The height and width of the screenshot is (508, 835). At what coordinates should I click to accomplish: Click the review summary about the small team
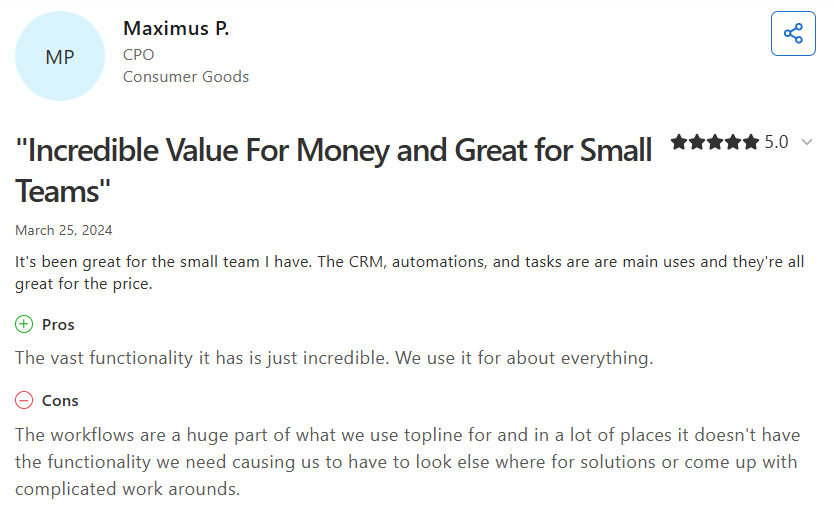tap(410, 273)
